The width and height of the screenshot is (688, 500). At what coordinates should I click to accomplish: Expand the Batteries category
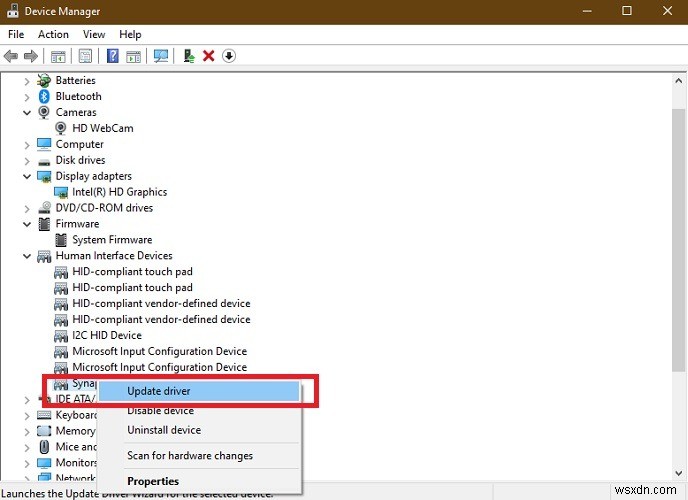coord(27,81)
